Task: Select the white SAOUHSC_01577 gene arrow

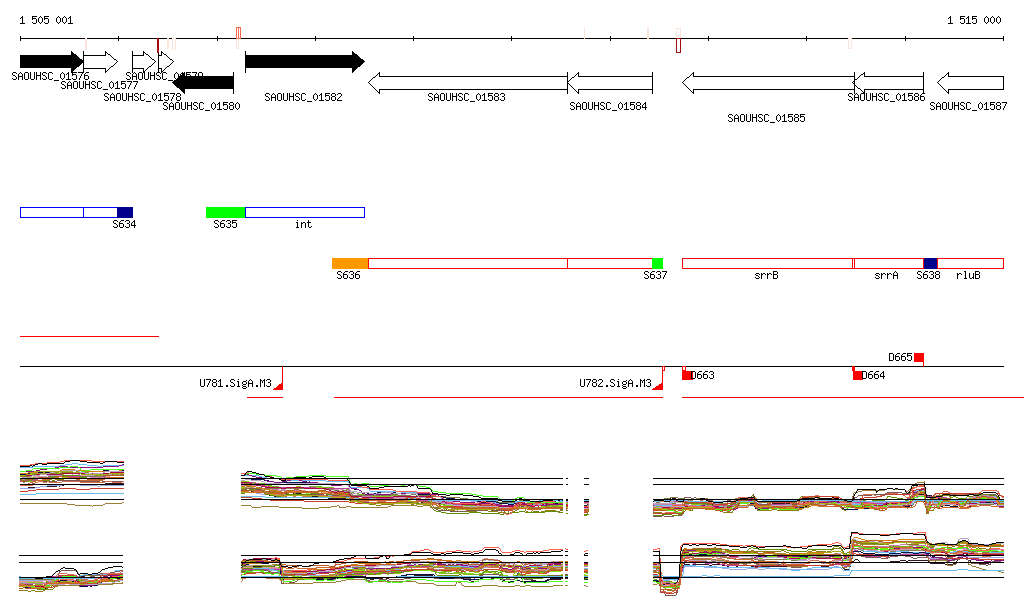Action: pos(101,62)
